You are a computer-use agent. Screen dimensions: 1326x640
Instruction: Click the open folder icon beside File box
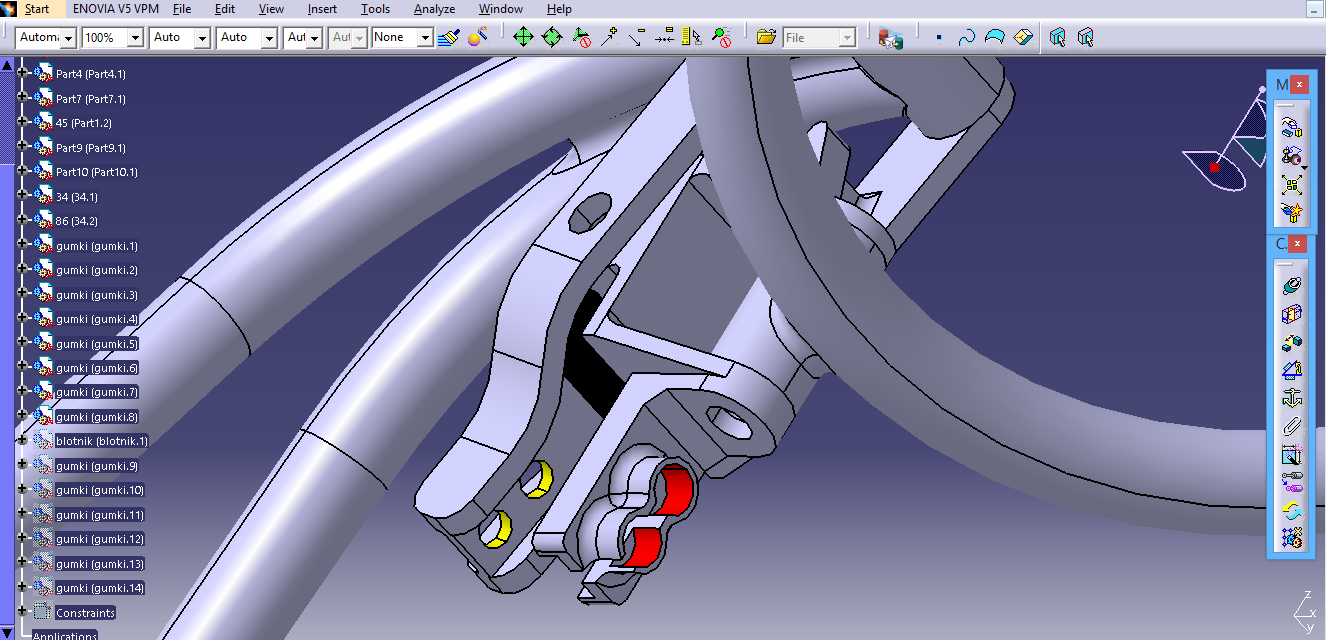coord(767,37)
